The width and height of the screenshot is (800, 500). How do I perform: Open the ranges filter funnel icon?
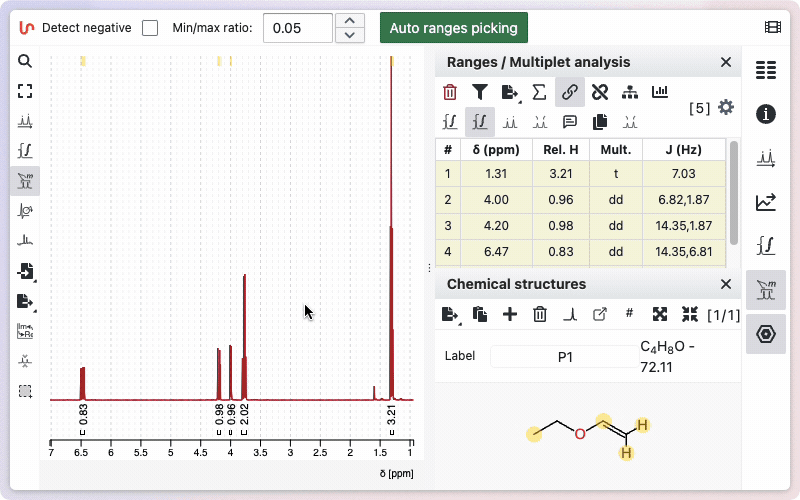pyautogui.click(x=480, y=93)
